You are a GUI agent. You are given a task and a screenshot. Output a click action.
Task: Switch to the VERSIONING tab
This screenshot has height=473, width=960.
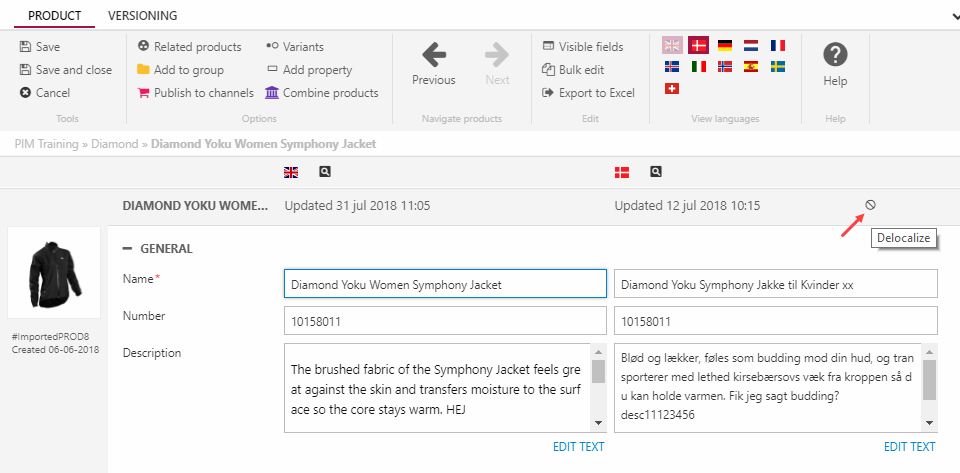142,16
